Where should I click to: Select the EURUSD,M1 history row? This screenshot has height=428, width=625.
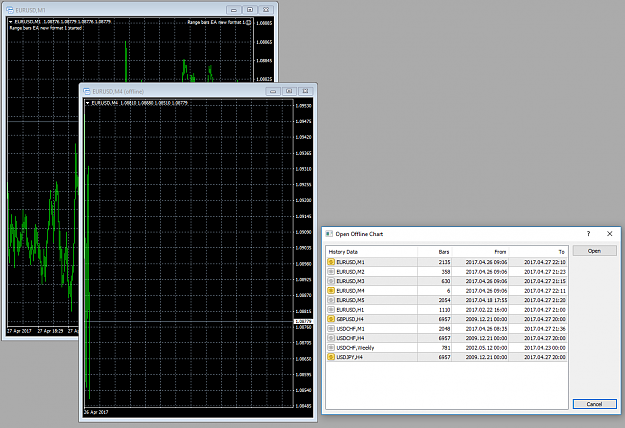click(x=447, y=262)
